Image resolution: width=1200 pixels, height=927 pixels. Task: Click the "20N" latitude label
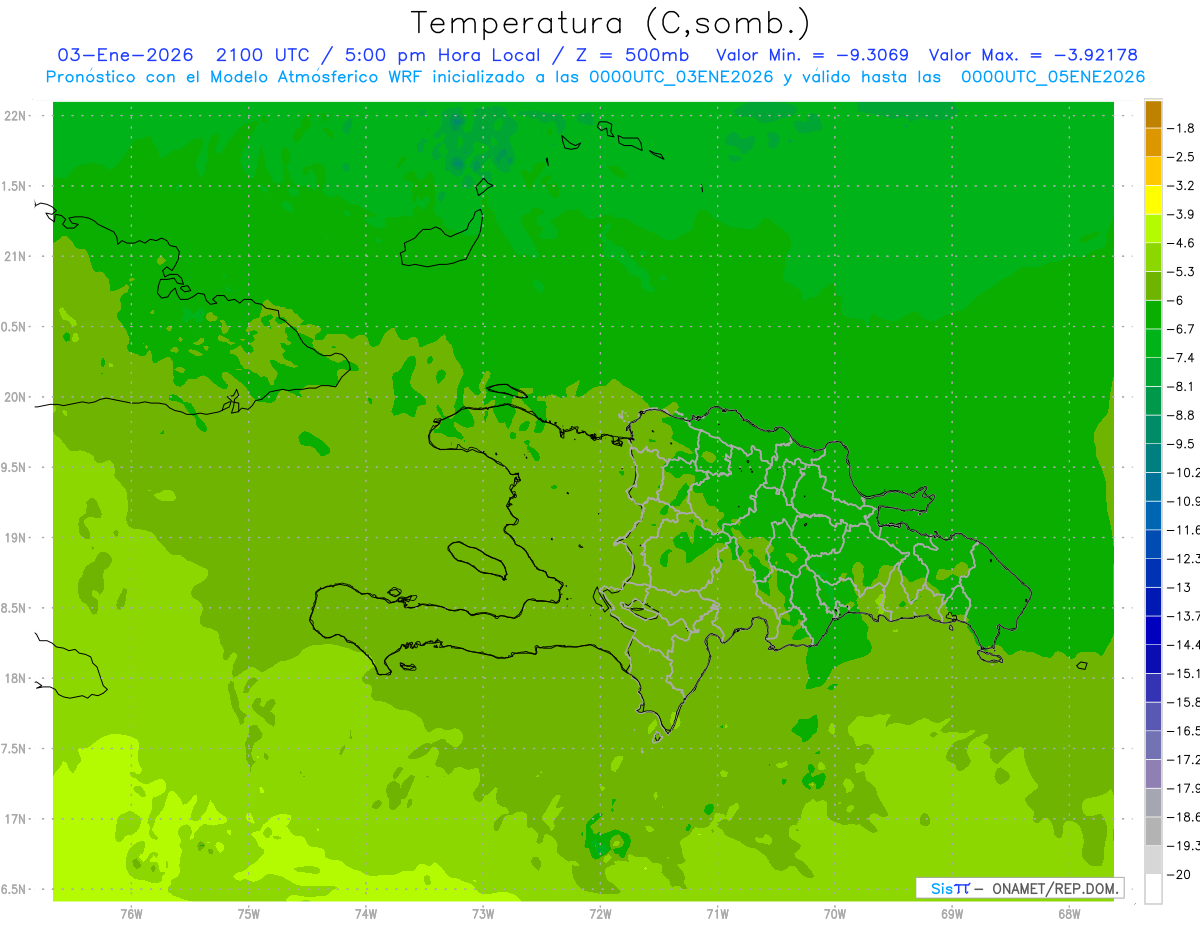coord(14,397)
